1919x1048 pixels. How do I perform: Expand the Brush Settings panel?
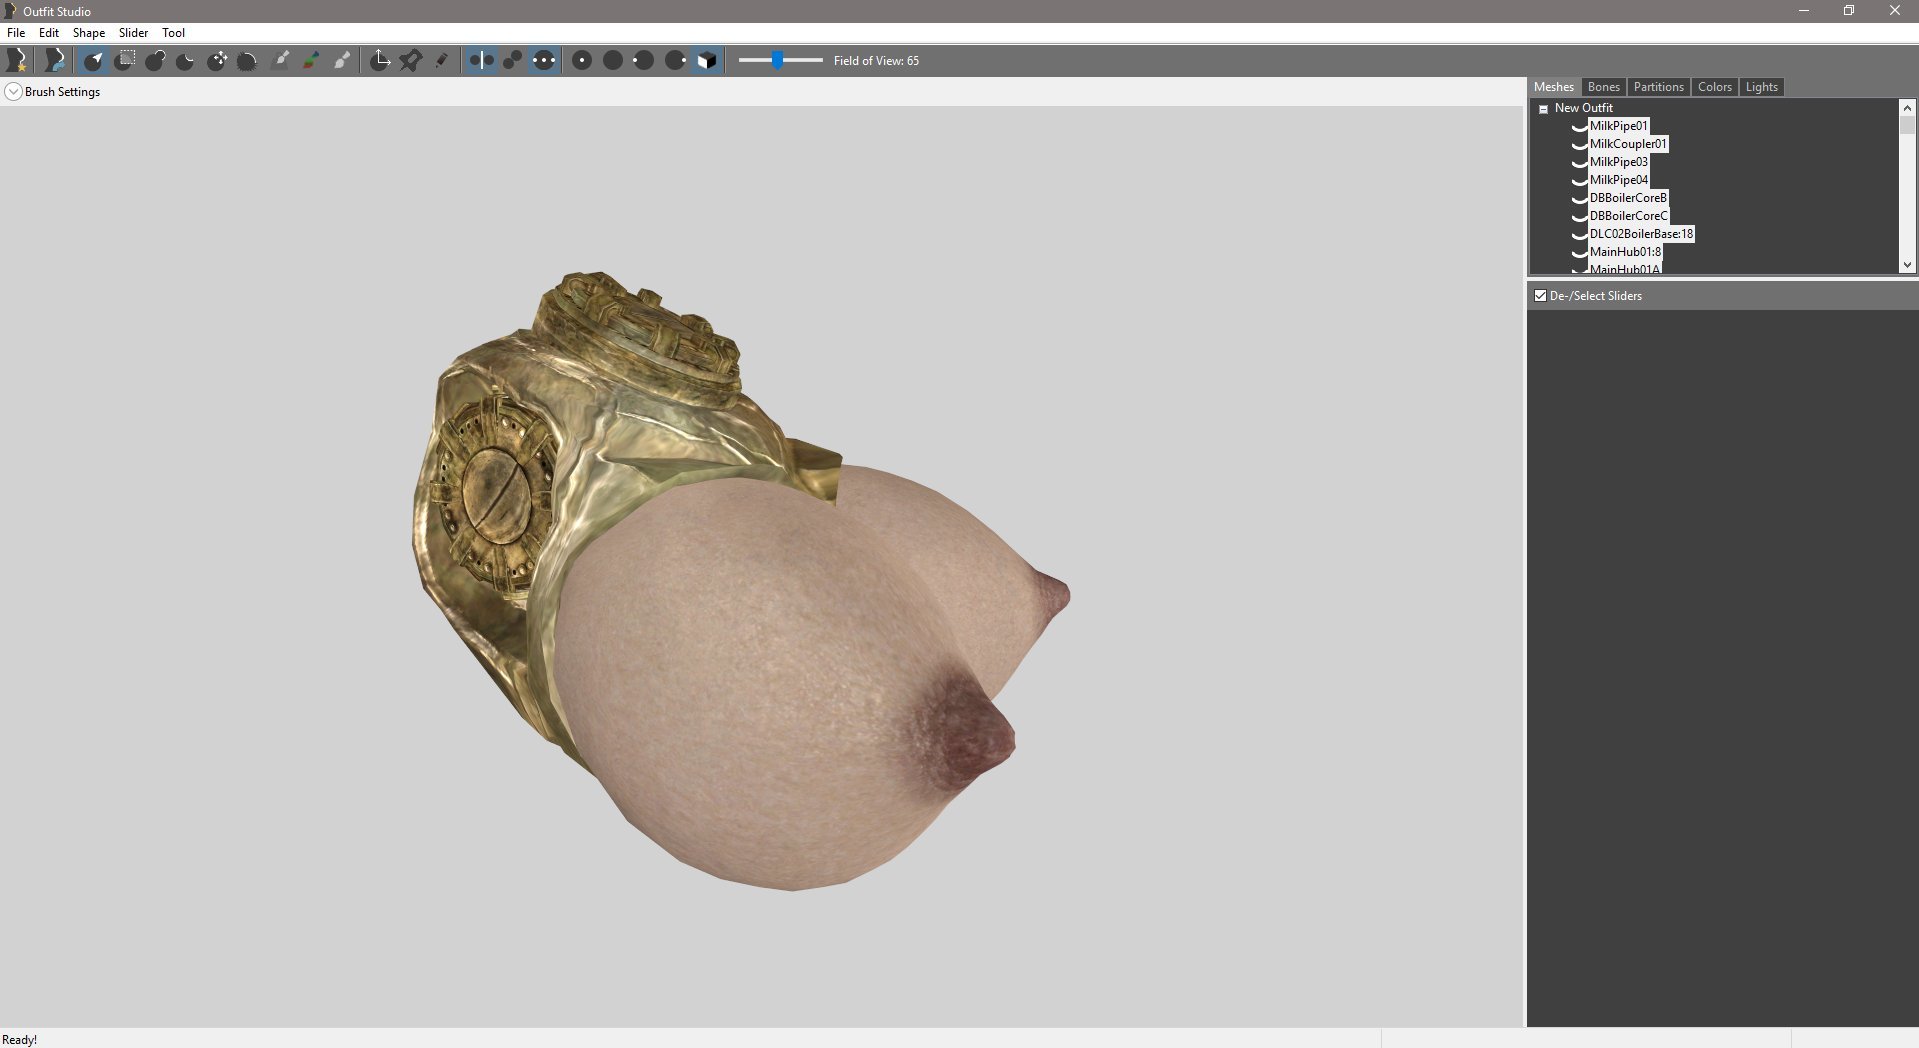pos(13,92)
